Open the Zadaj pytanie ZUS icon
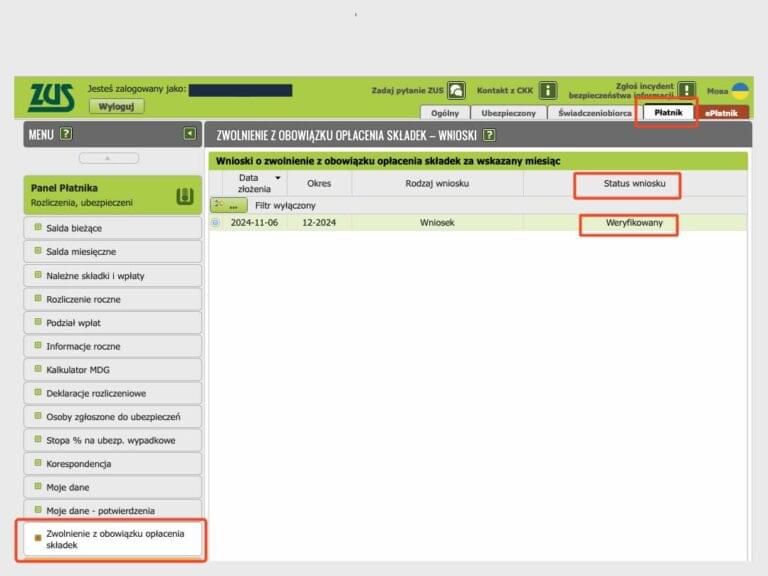 coord(456,90)
